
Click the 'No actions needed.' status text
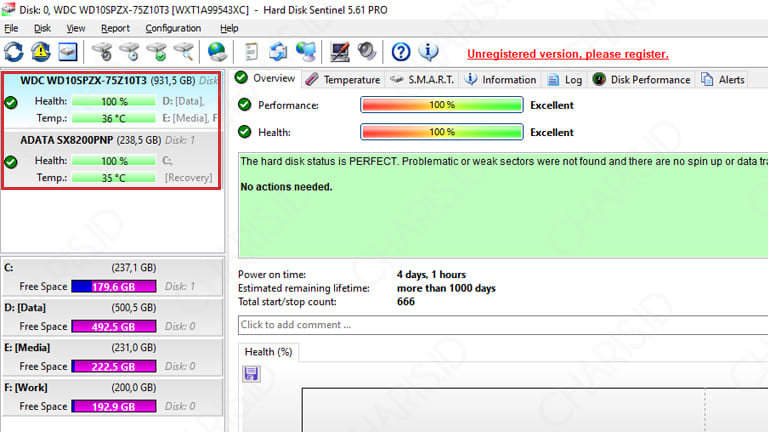(286, 187)
